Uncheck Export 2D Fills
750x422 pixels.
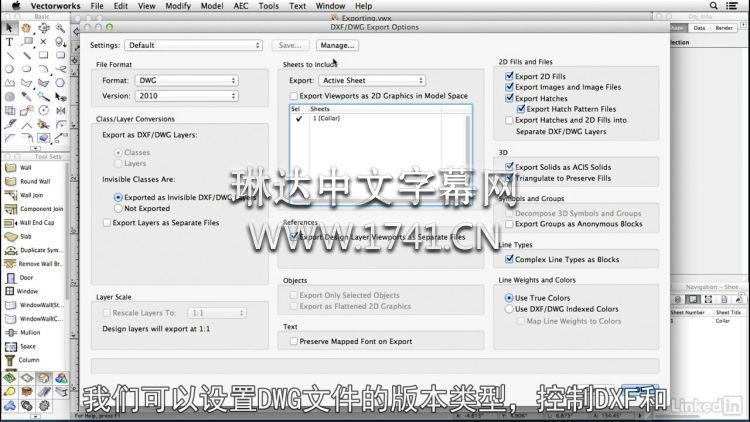[509, 76]
